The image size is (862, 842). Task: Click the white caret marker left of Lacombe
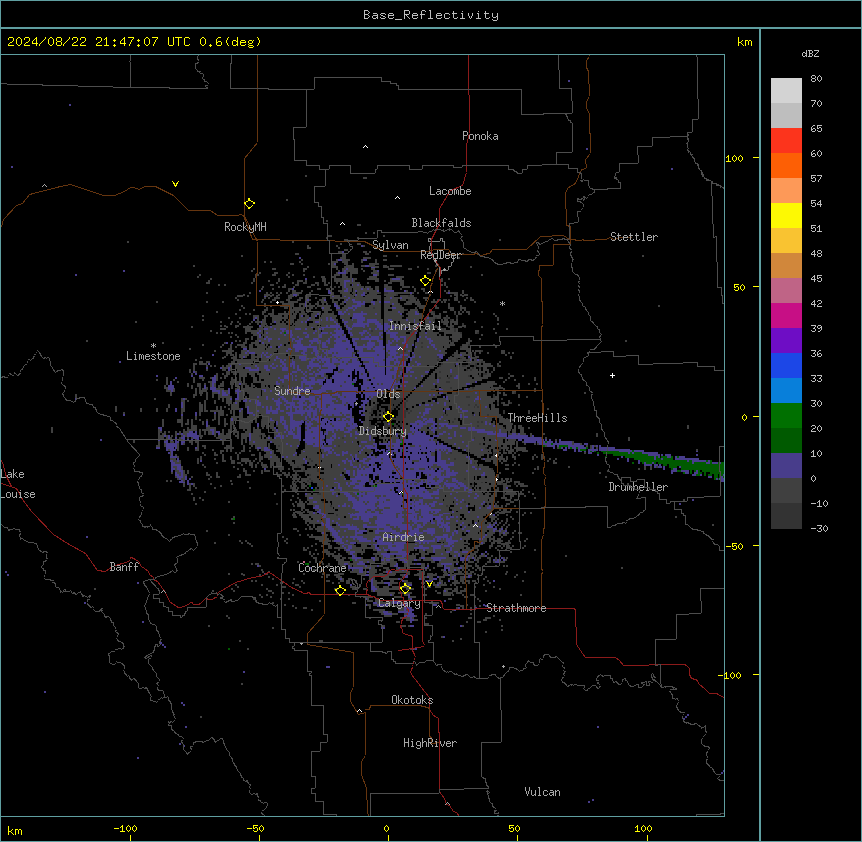pos(397,198)
